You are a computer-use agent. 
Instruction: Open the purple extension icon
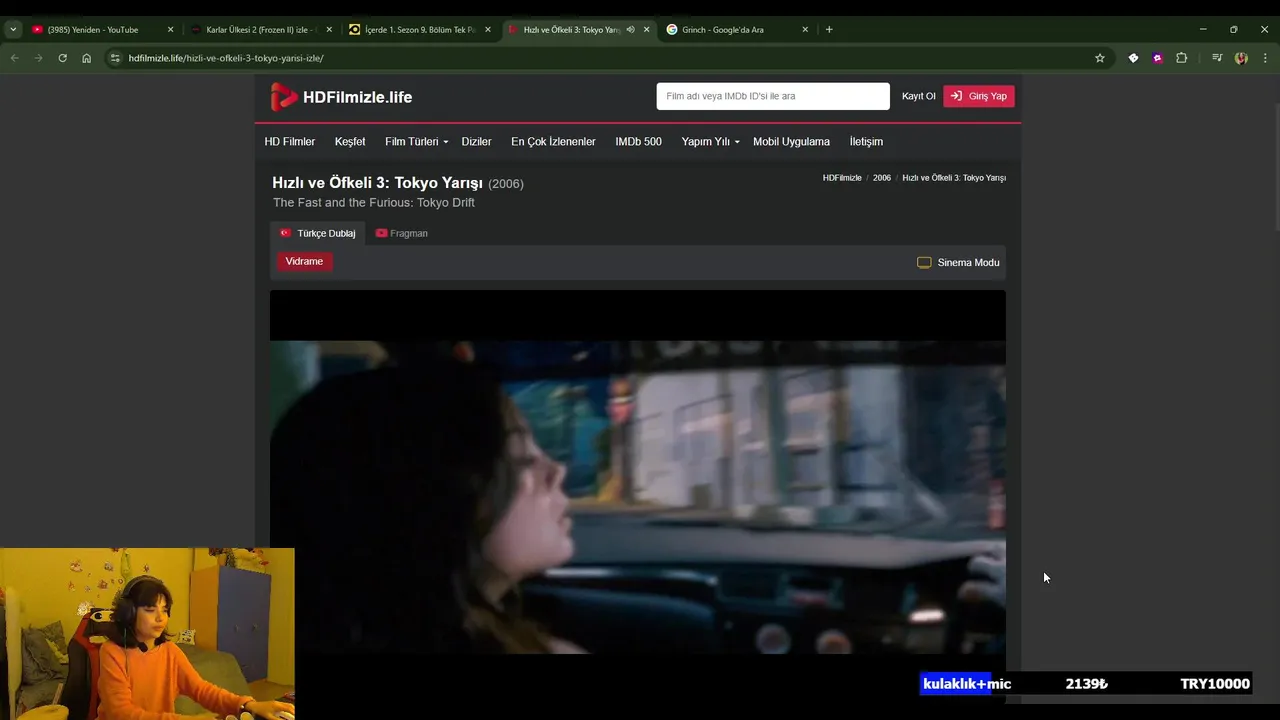pyautogui.click(x=1157, y=58)
